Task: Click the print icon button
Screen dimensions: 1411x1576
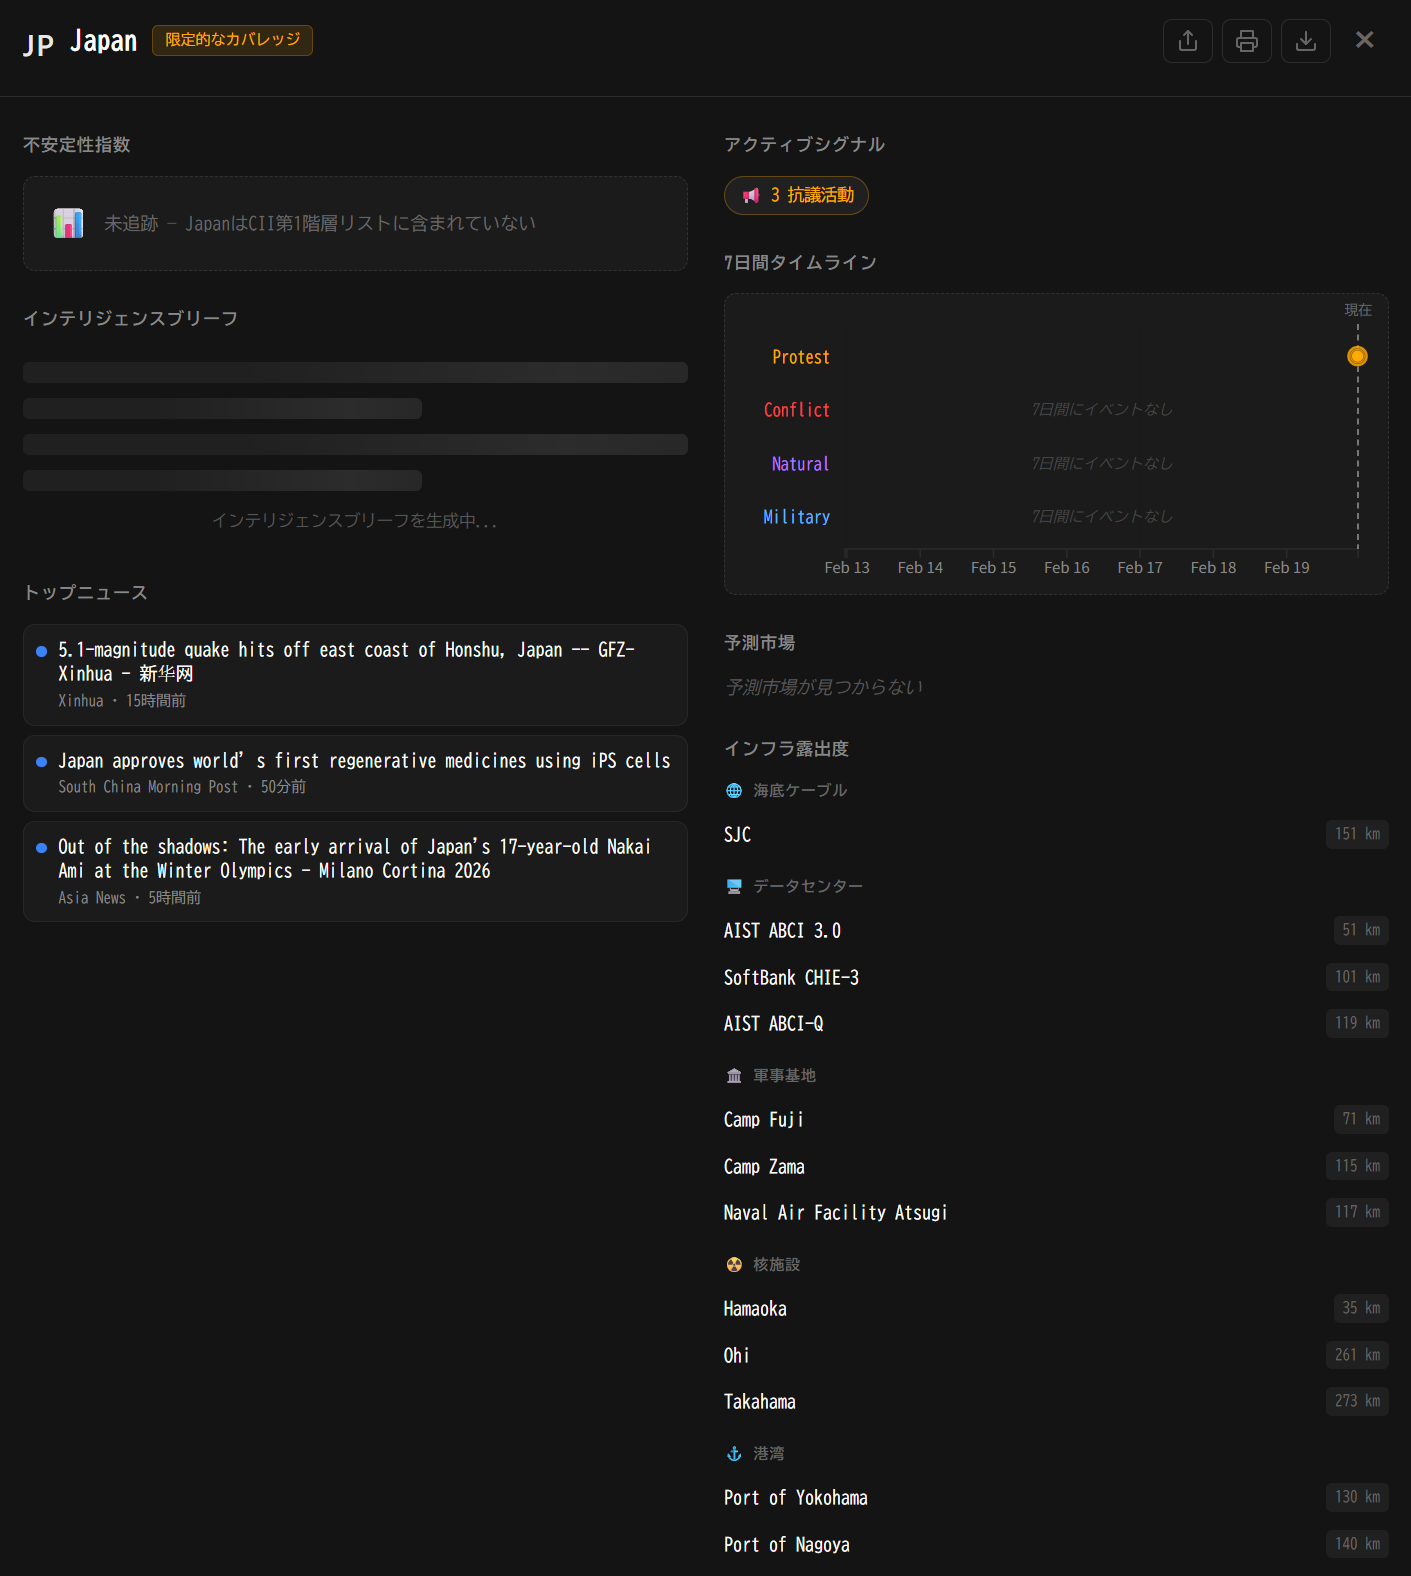Action: 1246,41
